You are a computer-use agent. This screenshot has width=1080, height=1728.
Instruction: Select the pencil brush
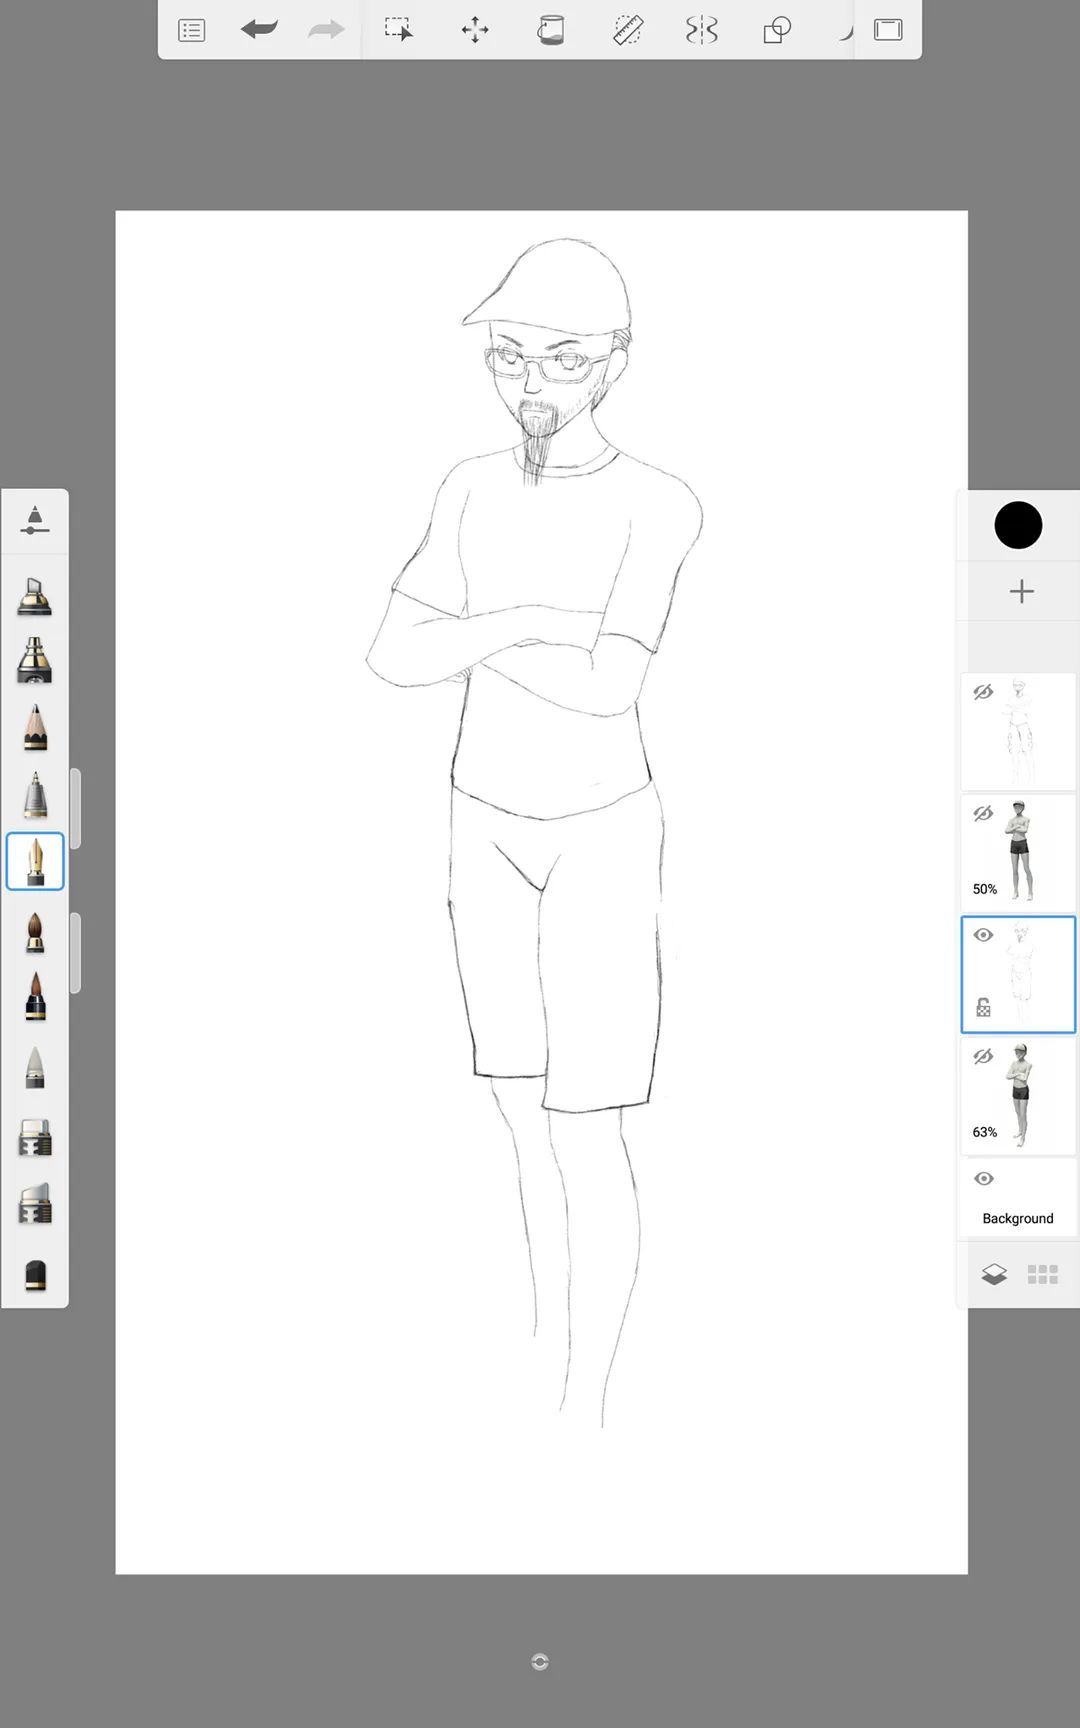tap(35, 727)
